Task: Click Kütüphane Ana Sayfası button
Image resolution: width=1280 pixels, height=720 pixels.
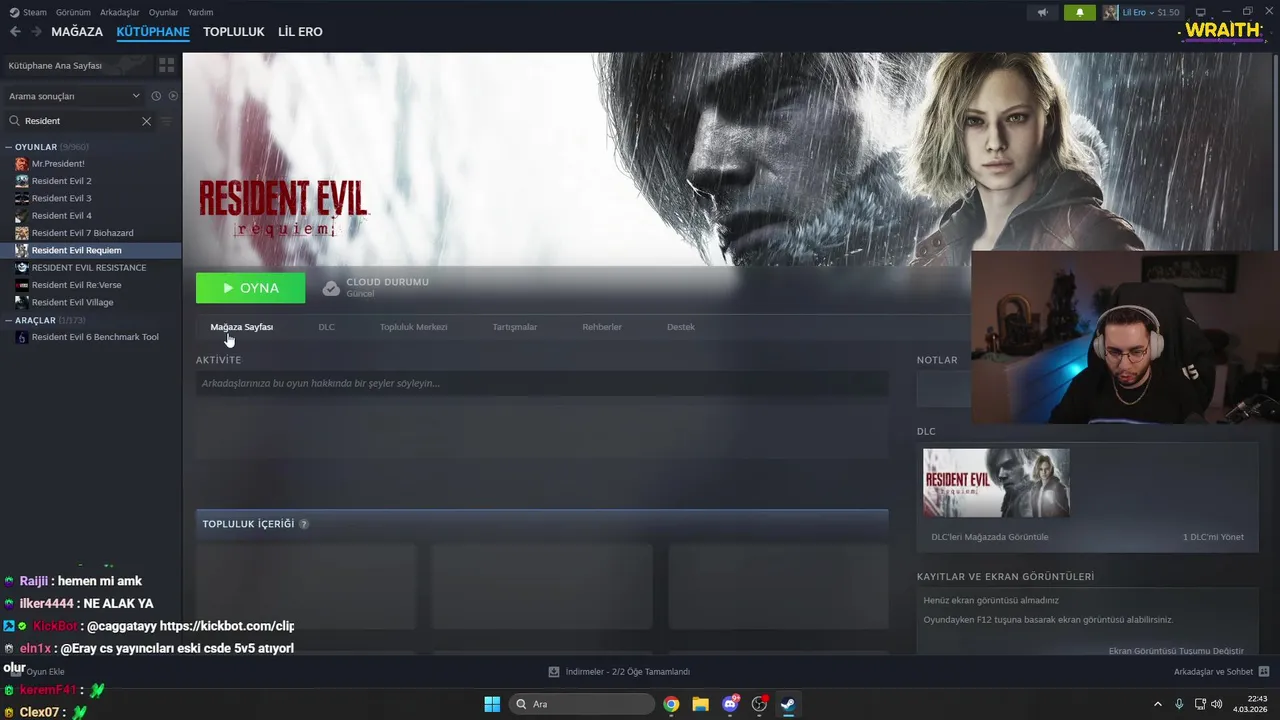Action: point(78,65)
